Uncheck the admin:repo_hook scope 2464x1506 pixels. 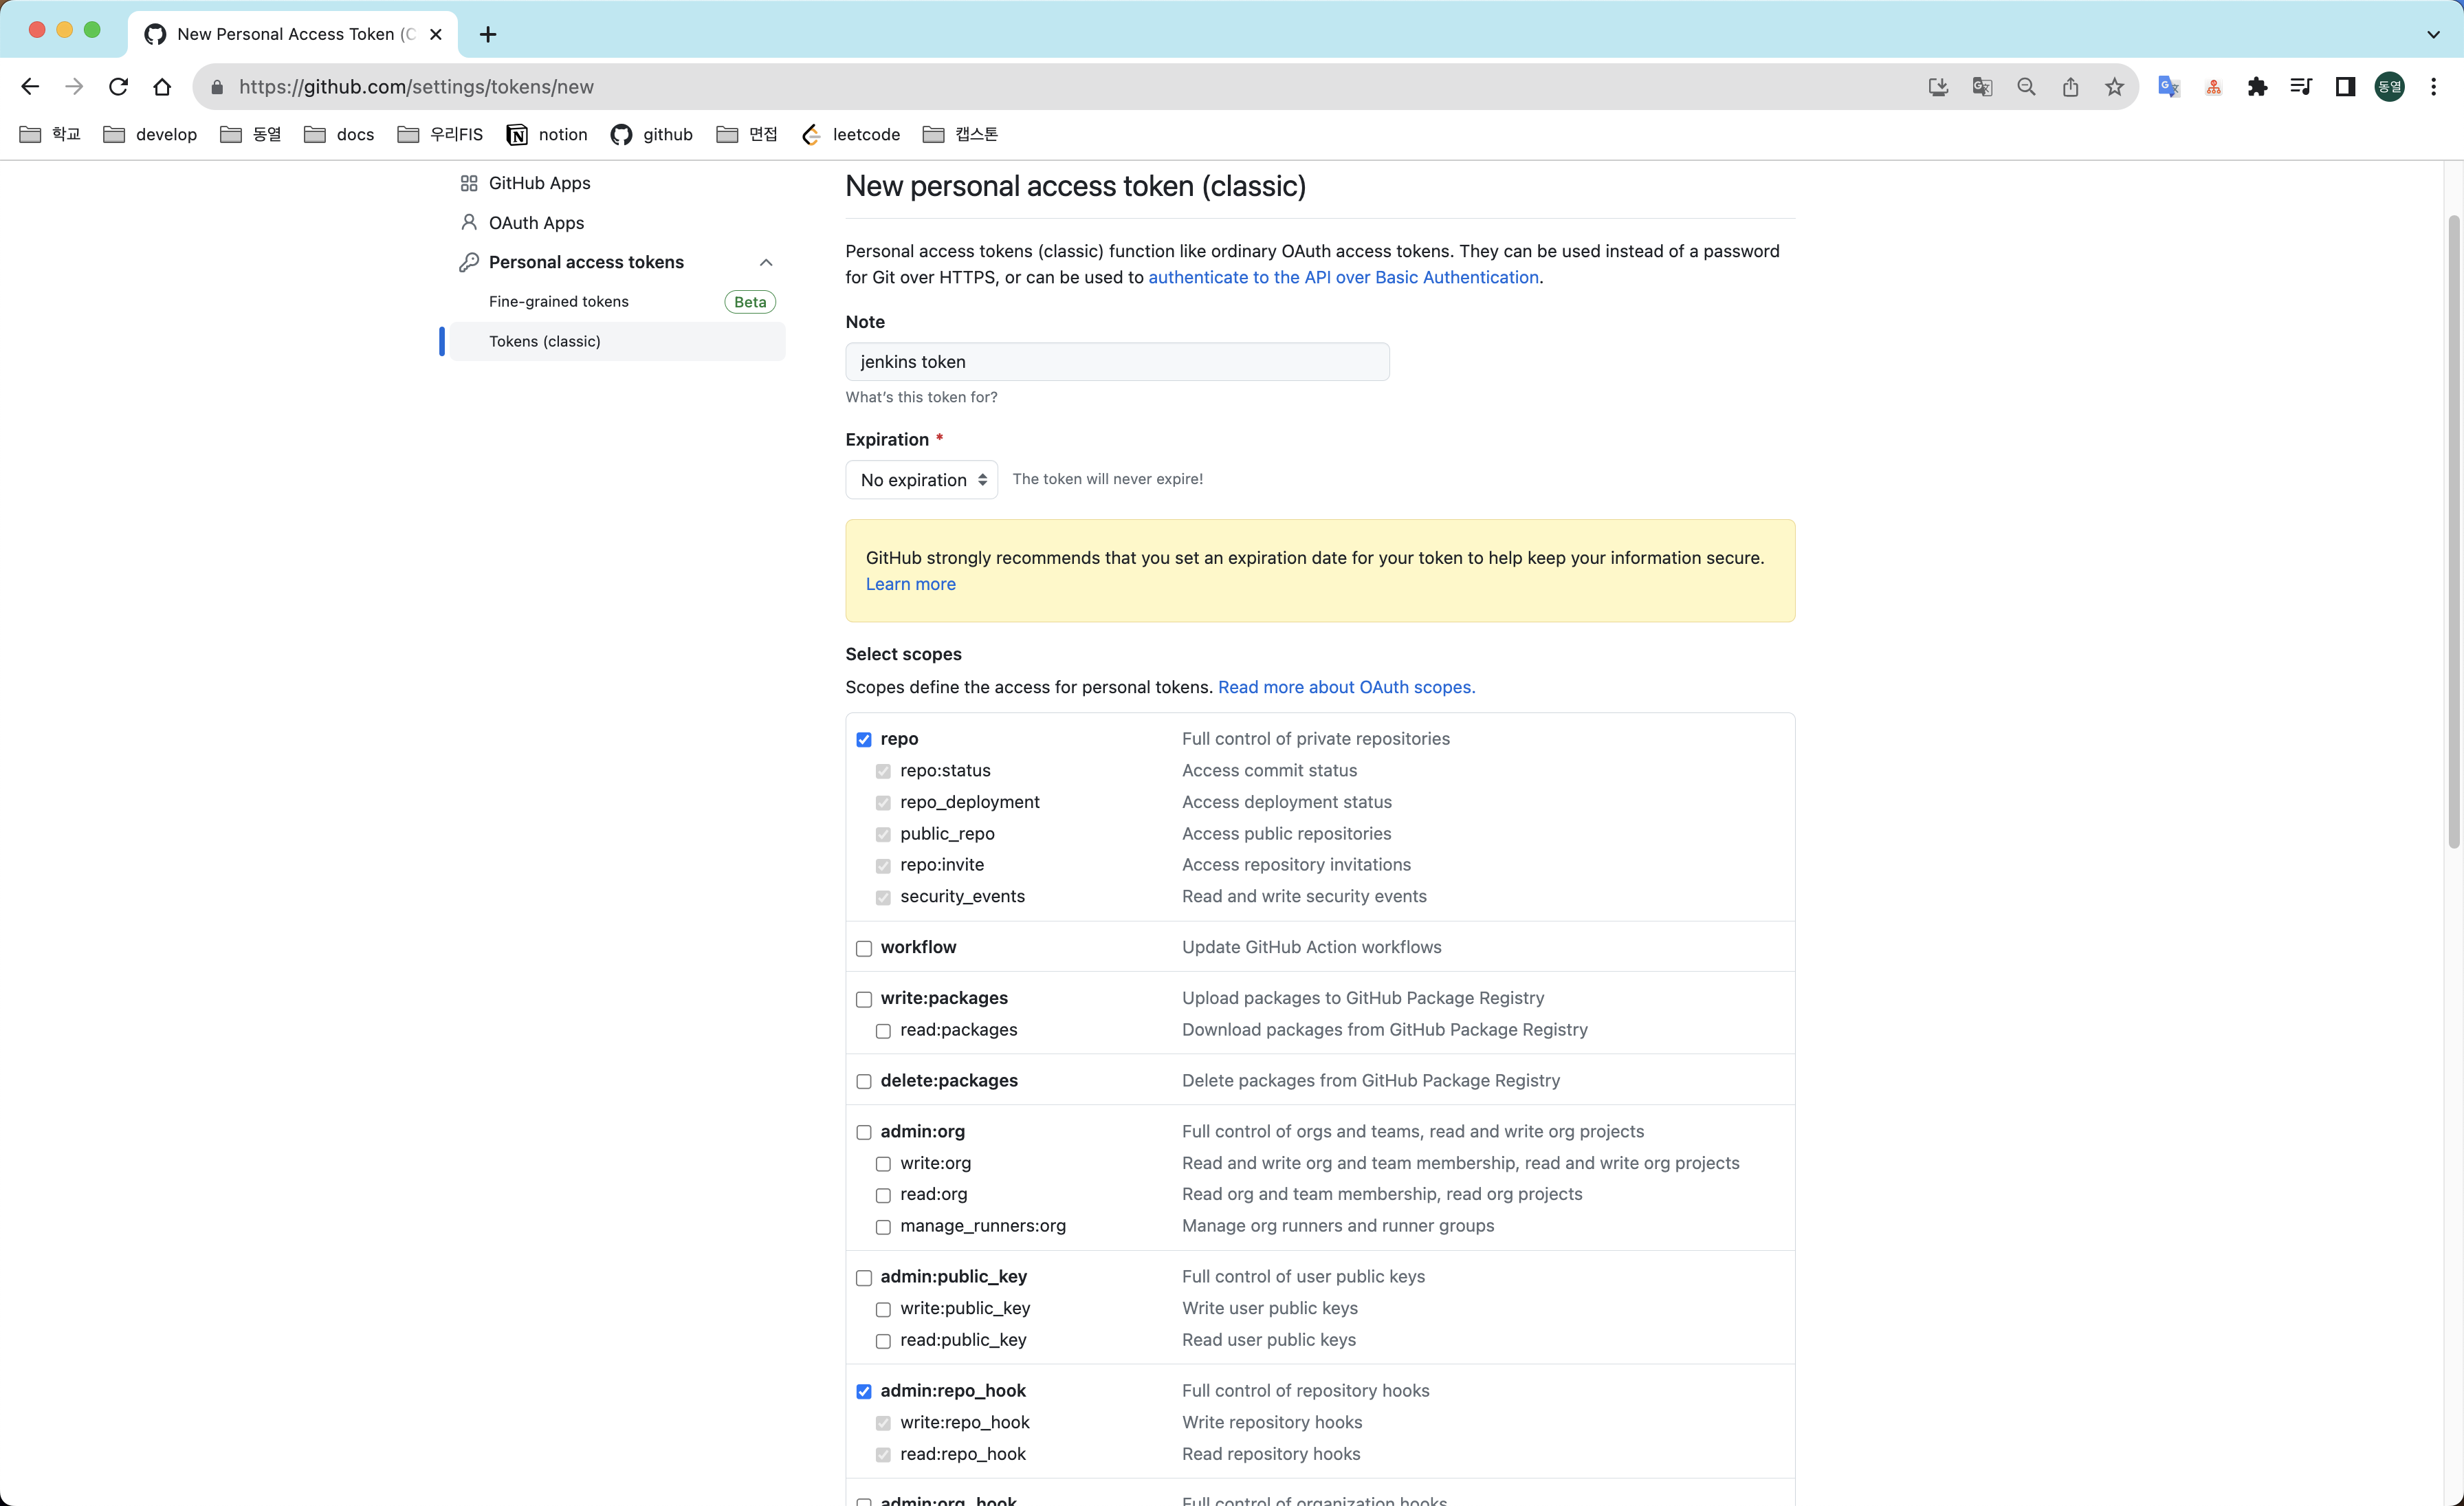(x=864, y=1391)
